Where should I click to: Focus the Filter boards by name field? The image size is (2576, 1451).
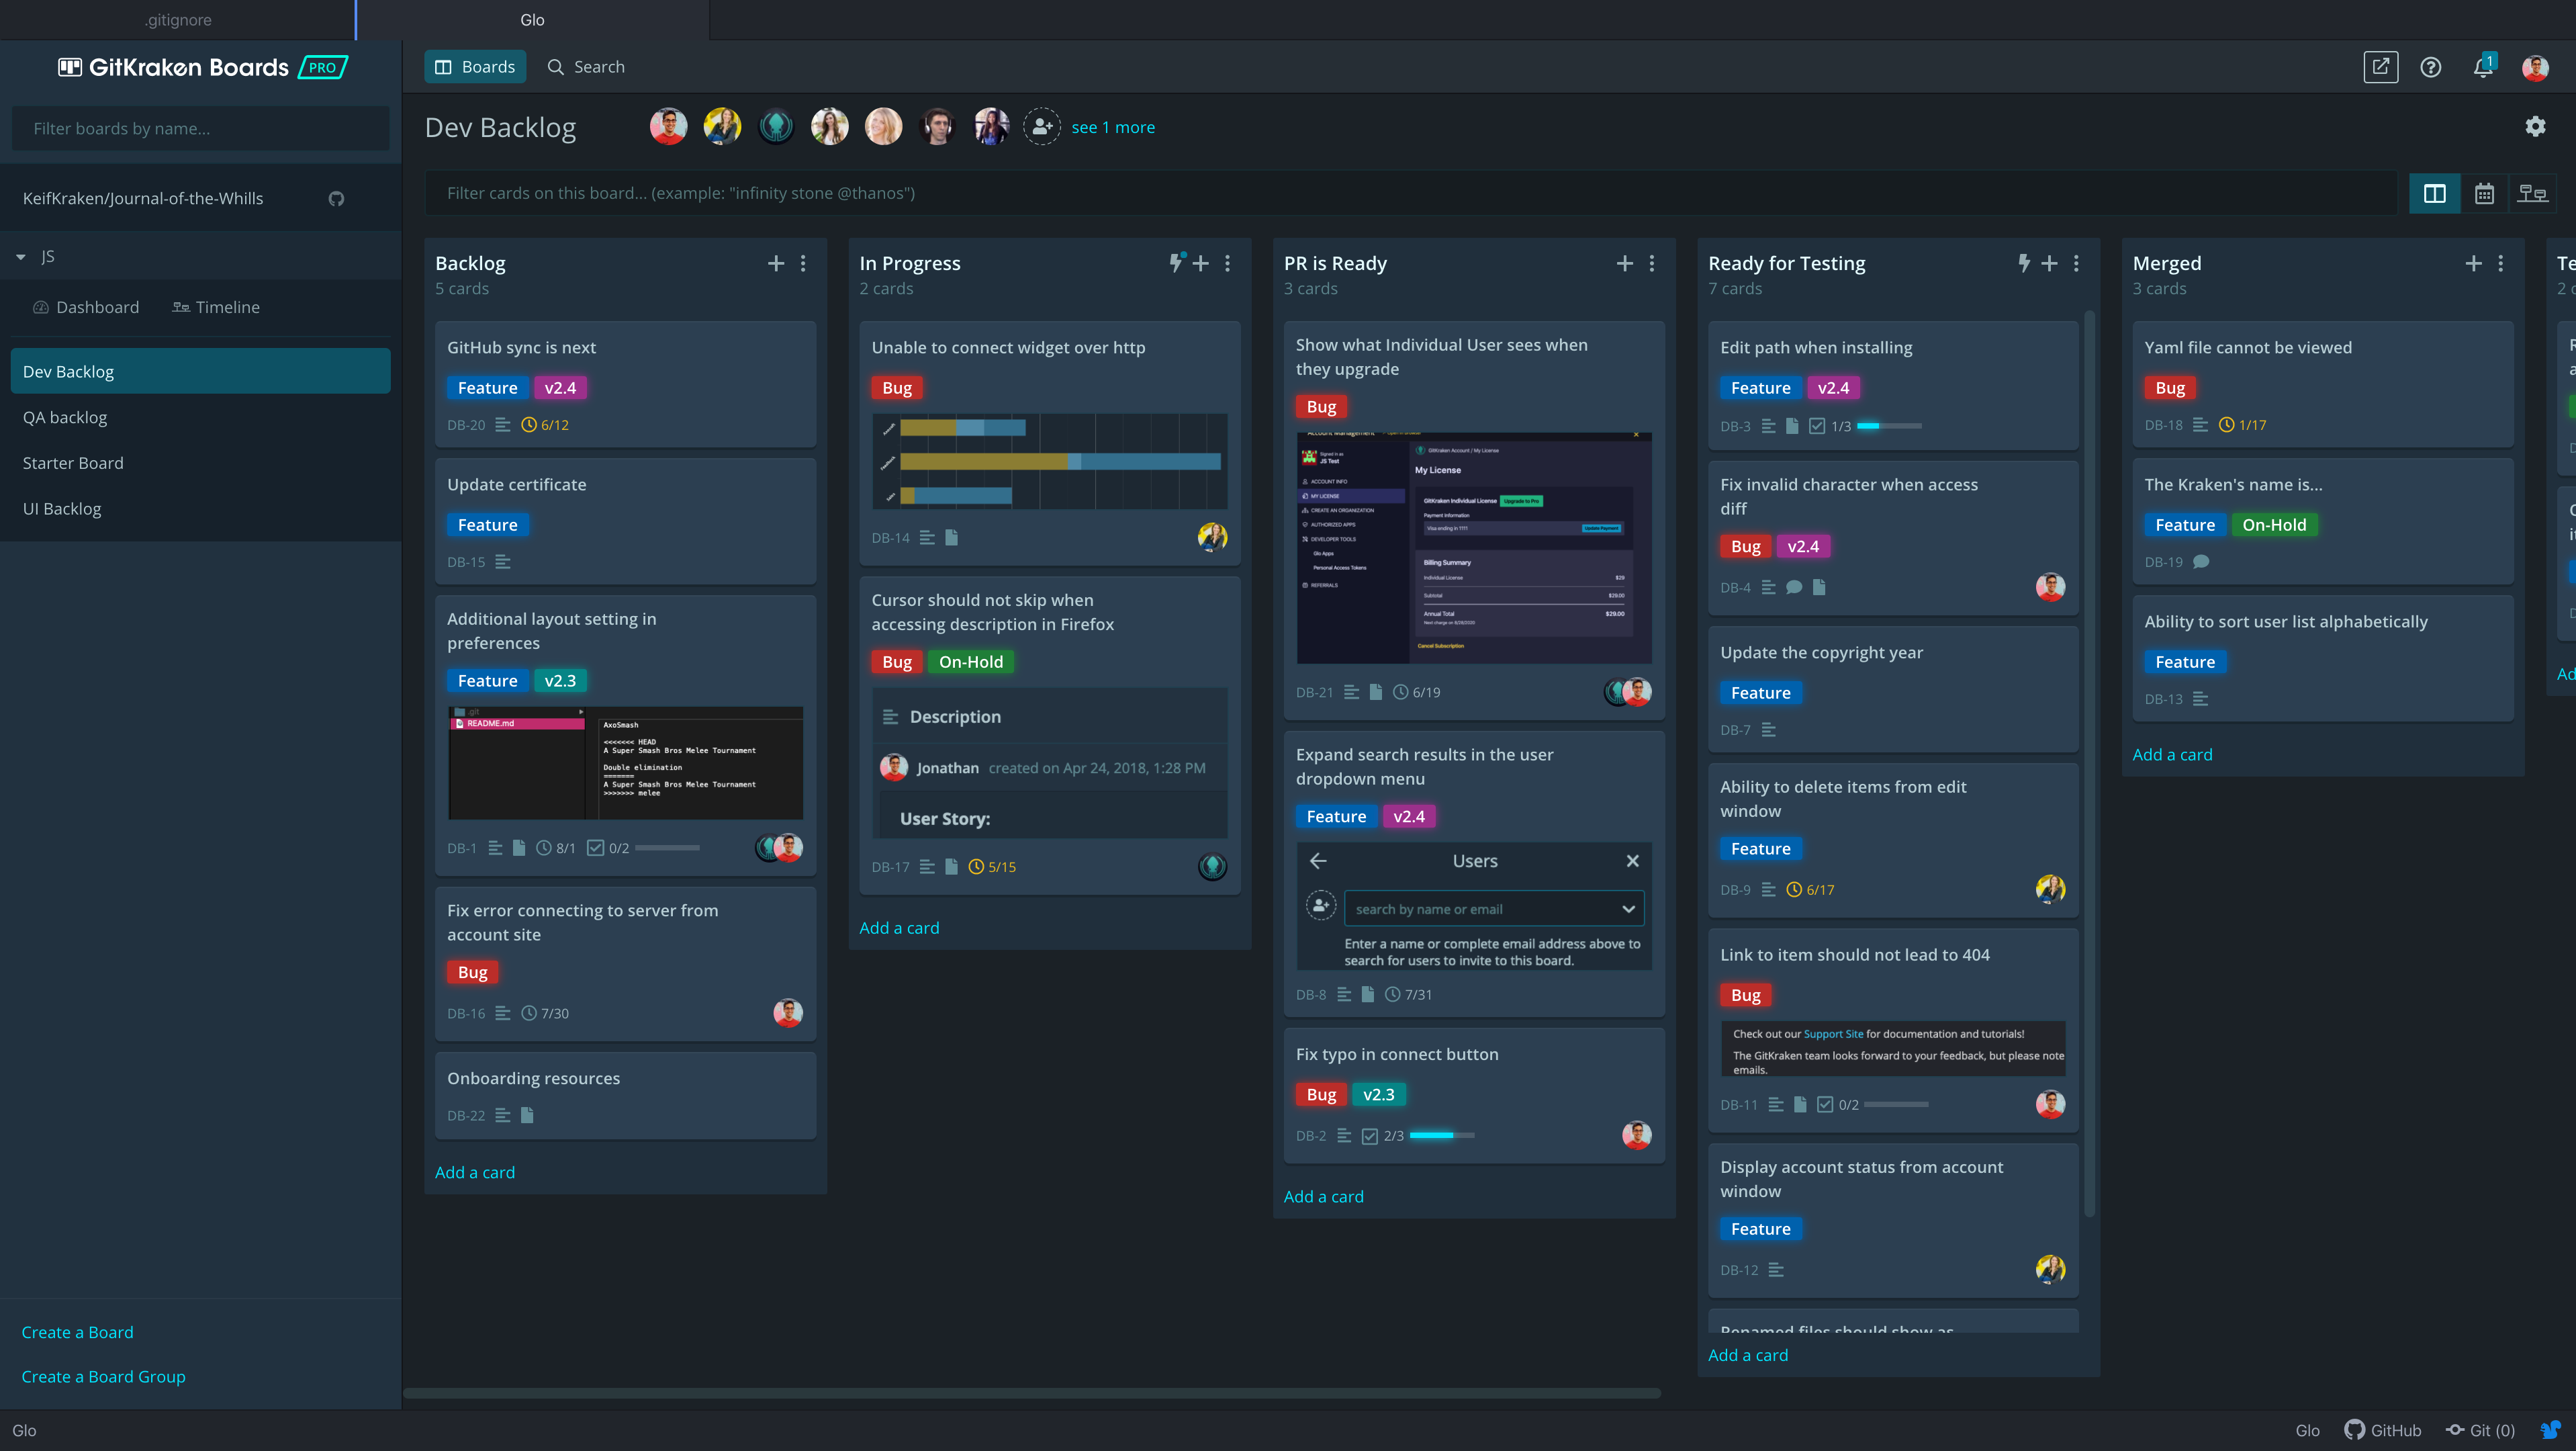click(200, 128)
